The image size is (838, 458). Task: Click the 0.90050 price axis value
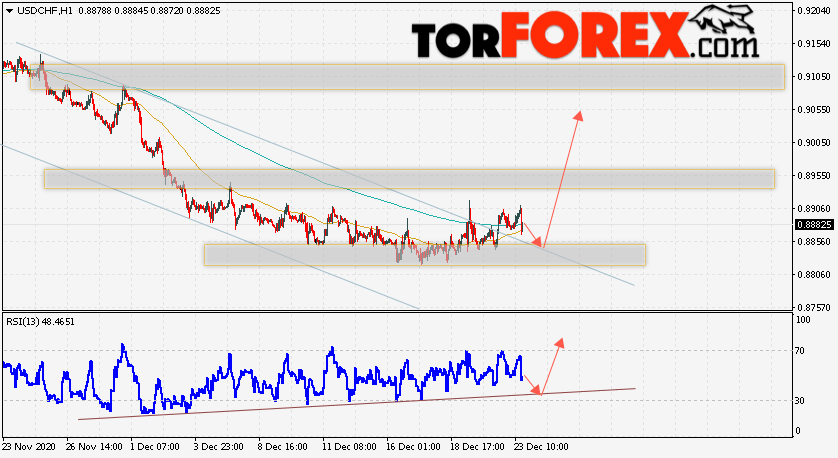click(814, 143)
